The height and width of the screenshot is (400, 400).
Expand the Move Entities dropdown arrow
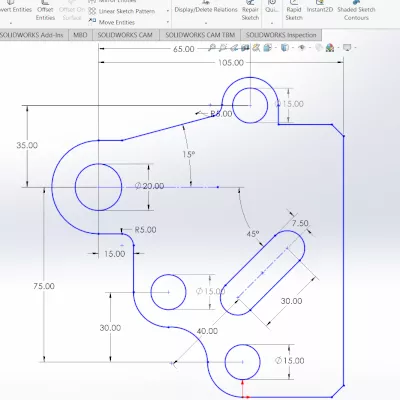(x=167, y=22)
